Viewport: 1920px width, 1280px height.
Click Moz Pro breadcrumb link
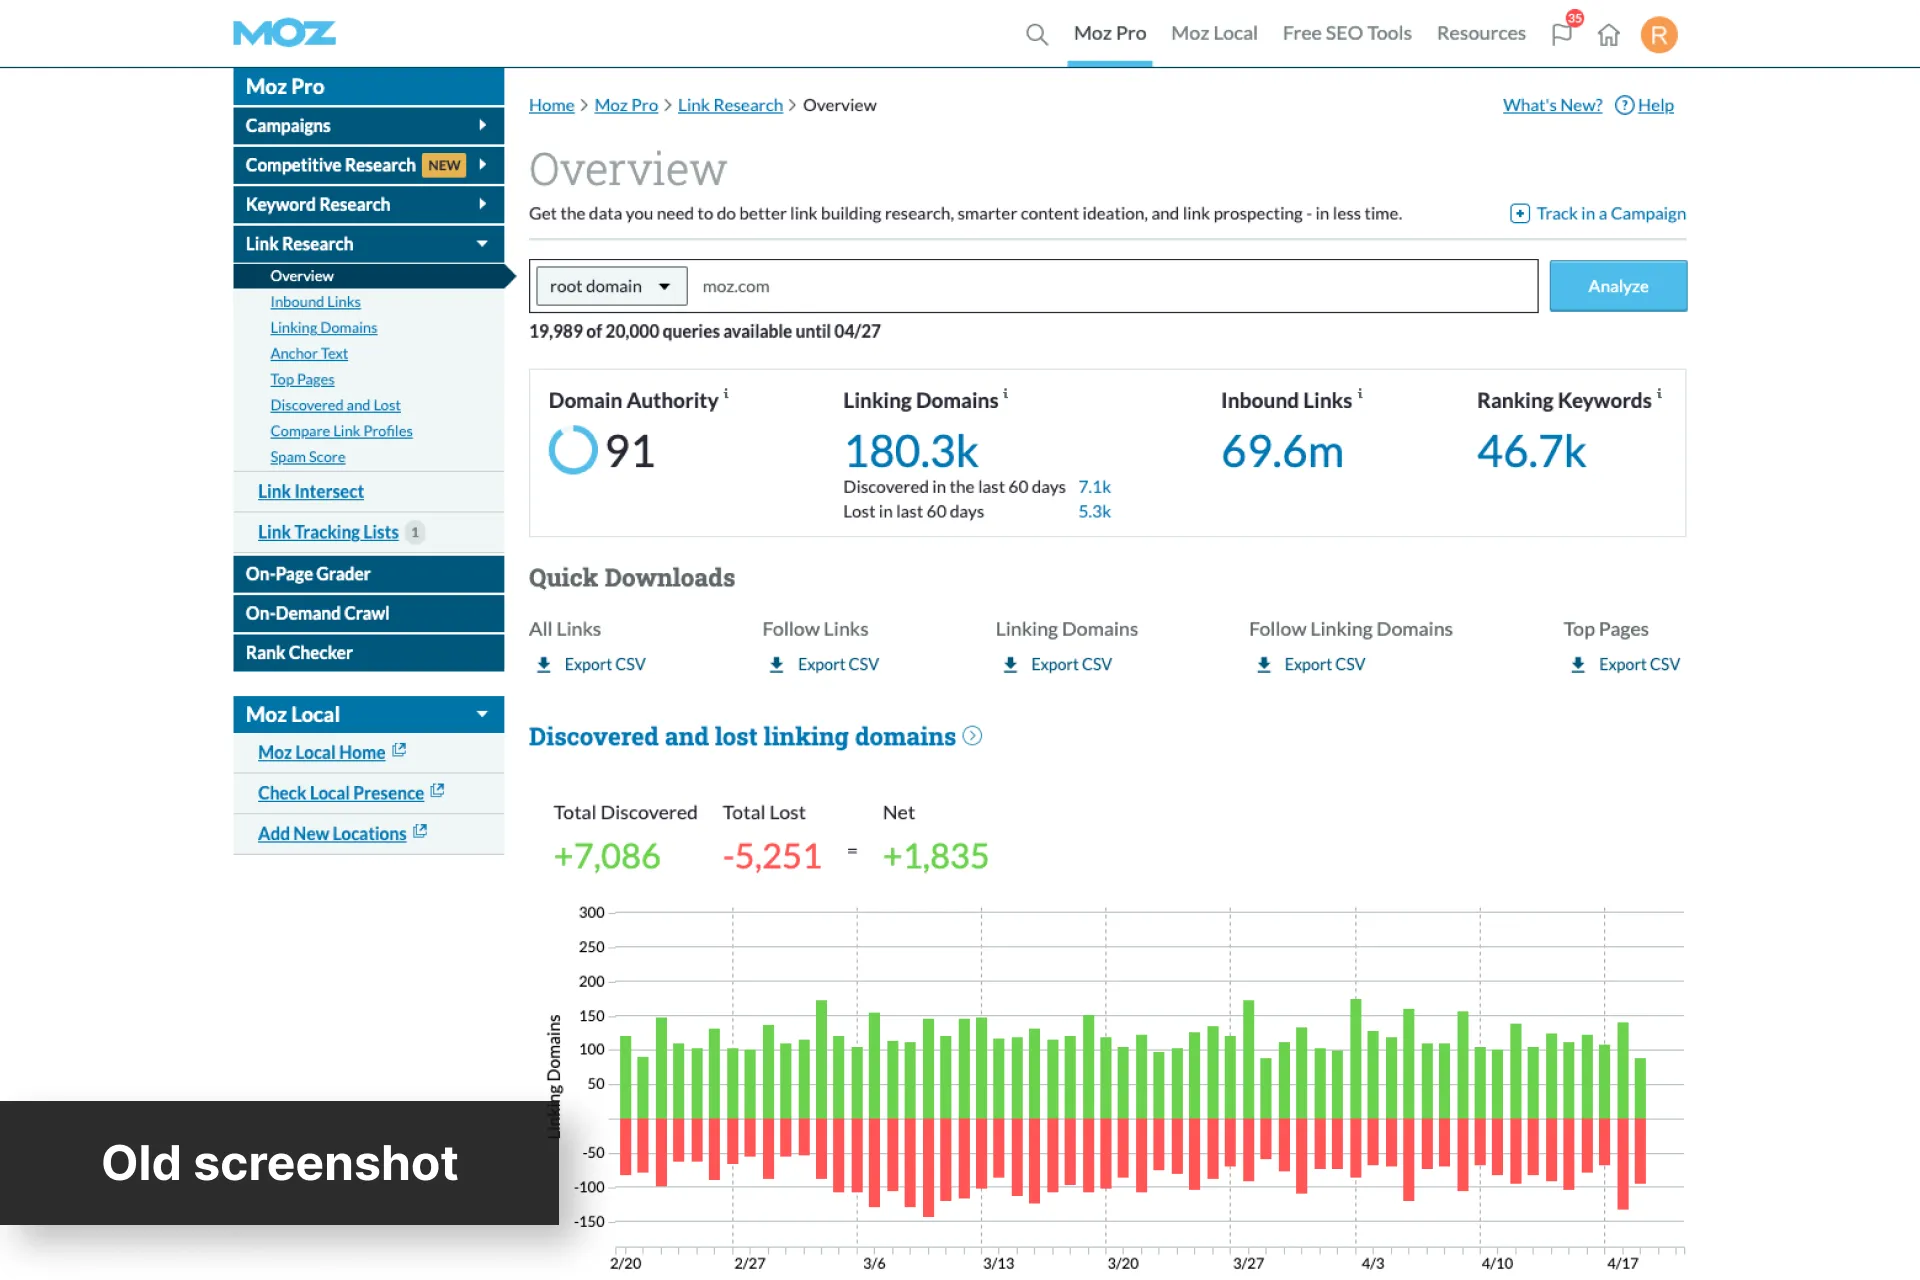[626, 105]
